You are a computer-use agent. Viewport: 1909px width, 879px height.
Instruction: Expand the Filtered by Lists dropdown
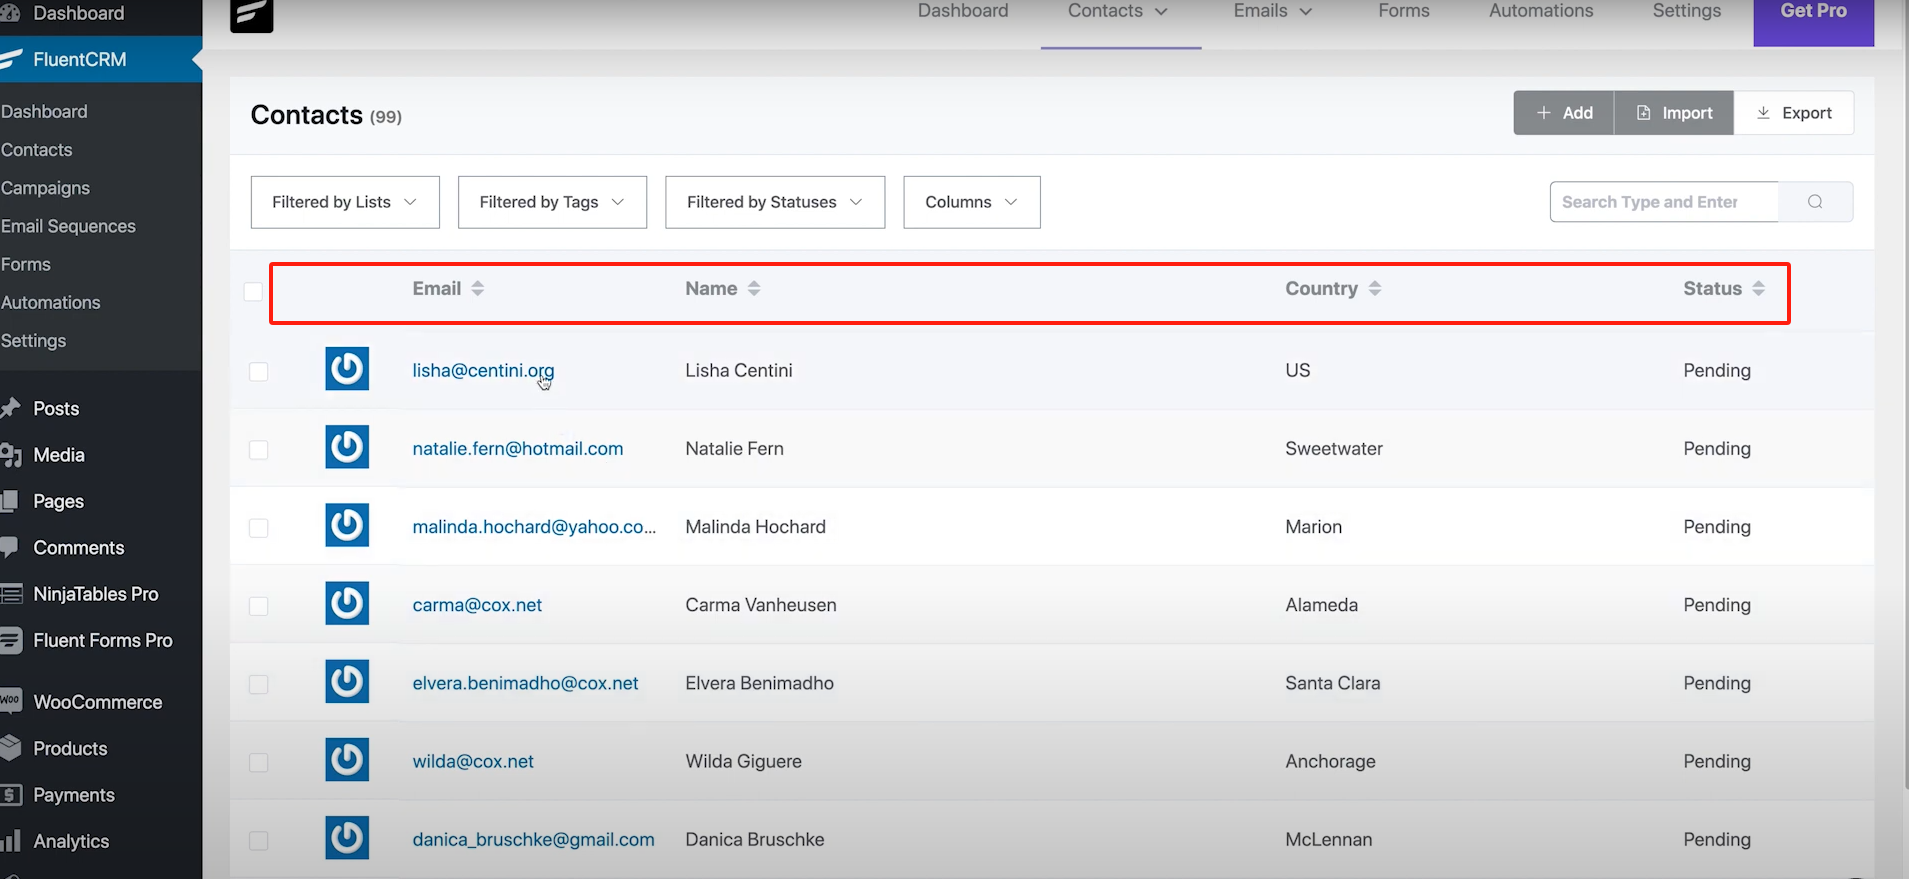pyautogui.click(x=345, y=202)
